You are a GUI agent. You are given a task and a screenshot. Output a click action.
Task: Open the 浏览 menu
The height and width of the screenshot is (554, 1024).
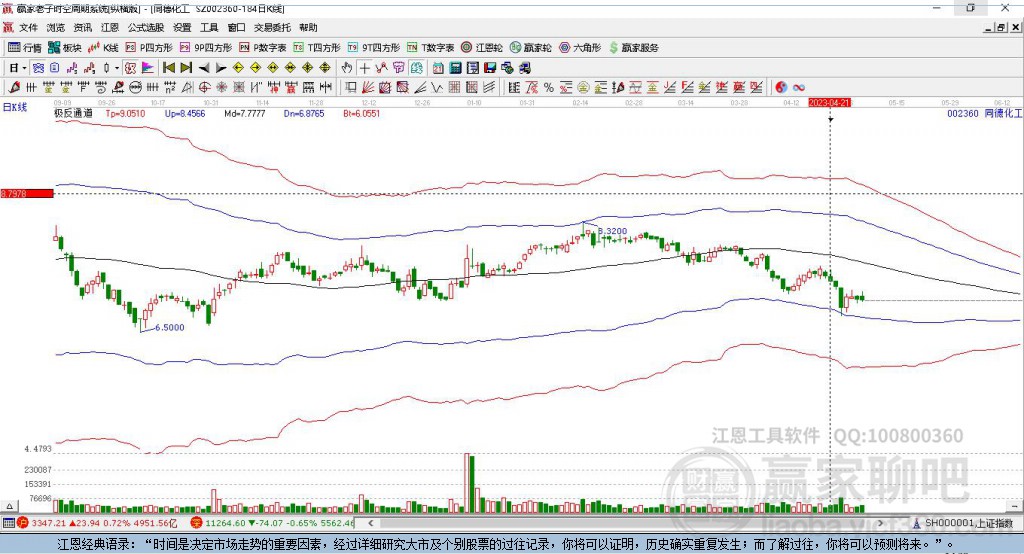click(x=56, y=27)
